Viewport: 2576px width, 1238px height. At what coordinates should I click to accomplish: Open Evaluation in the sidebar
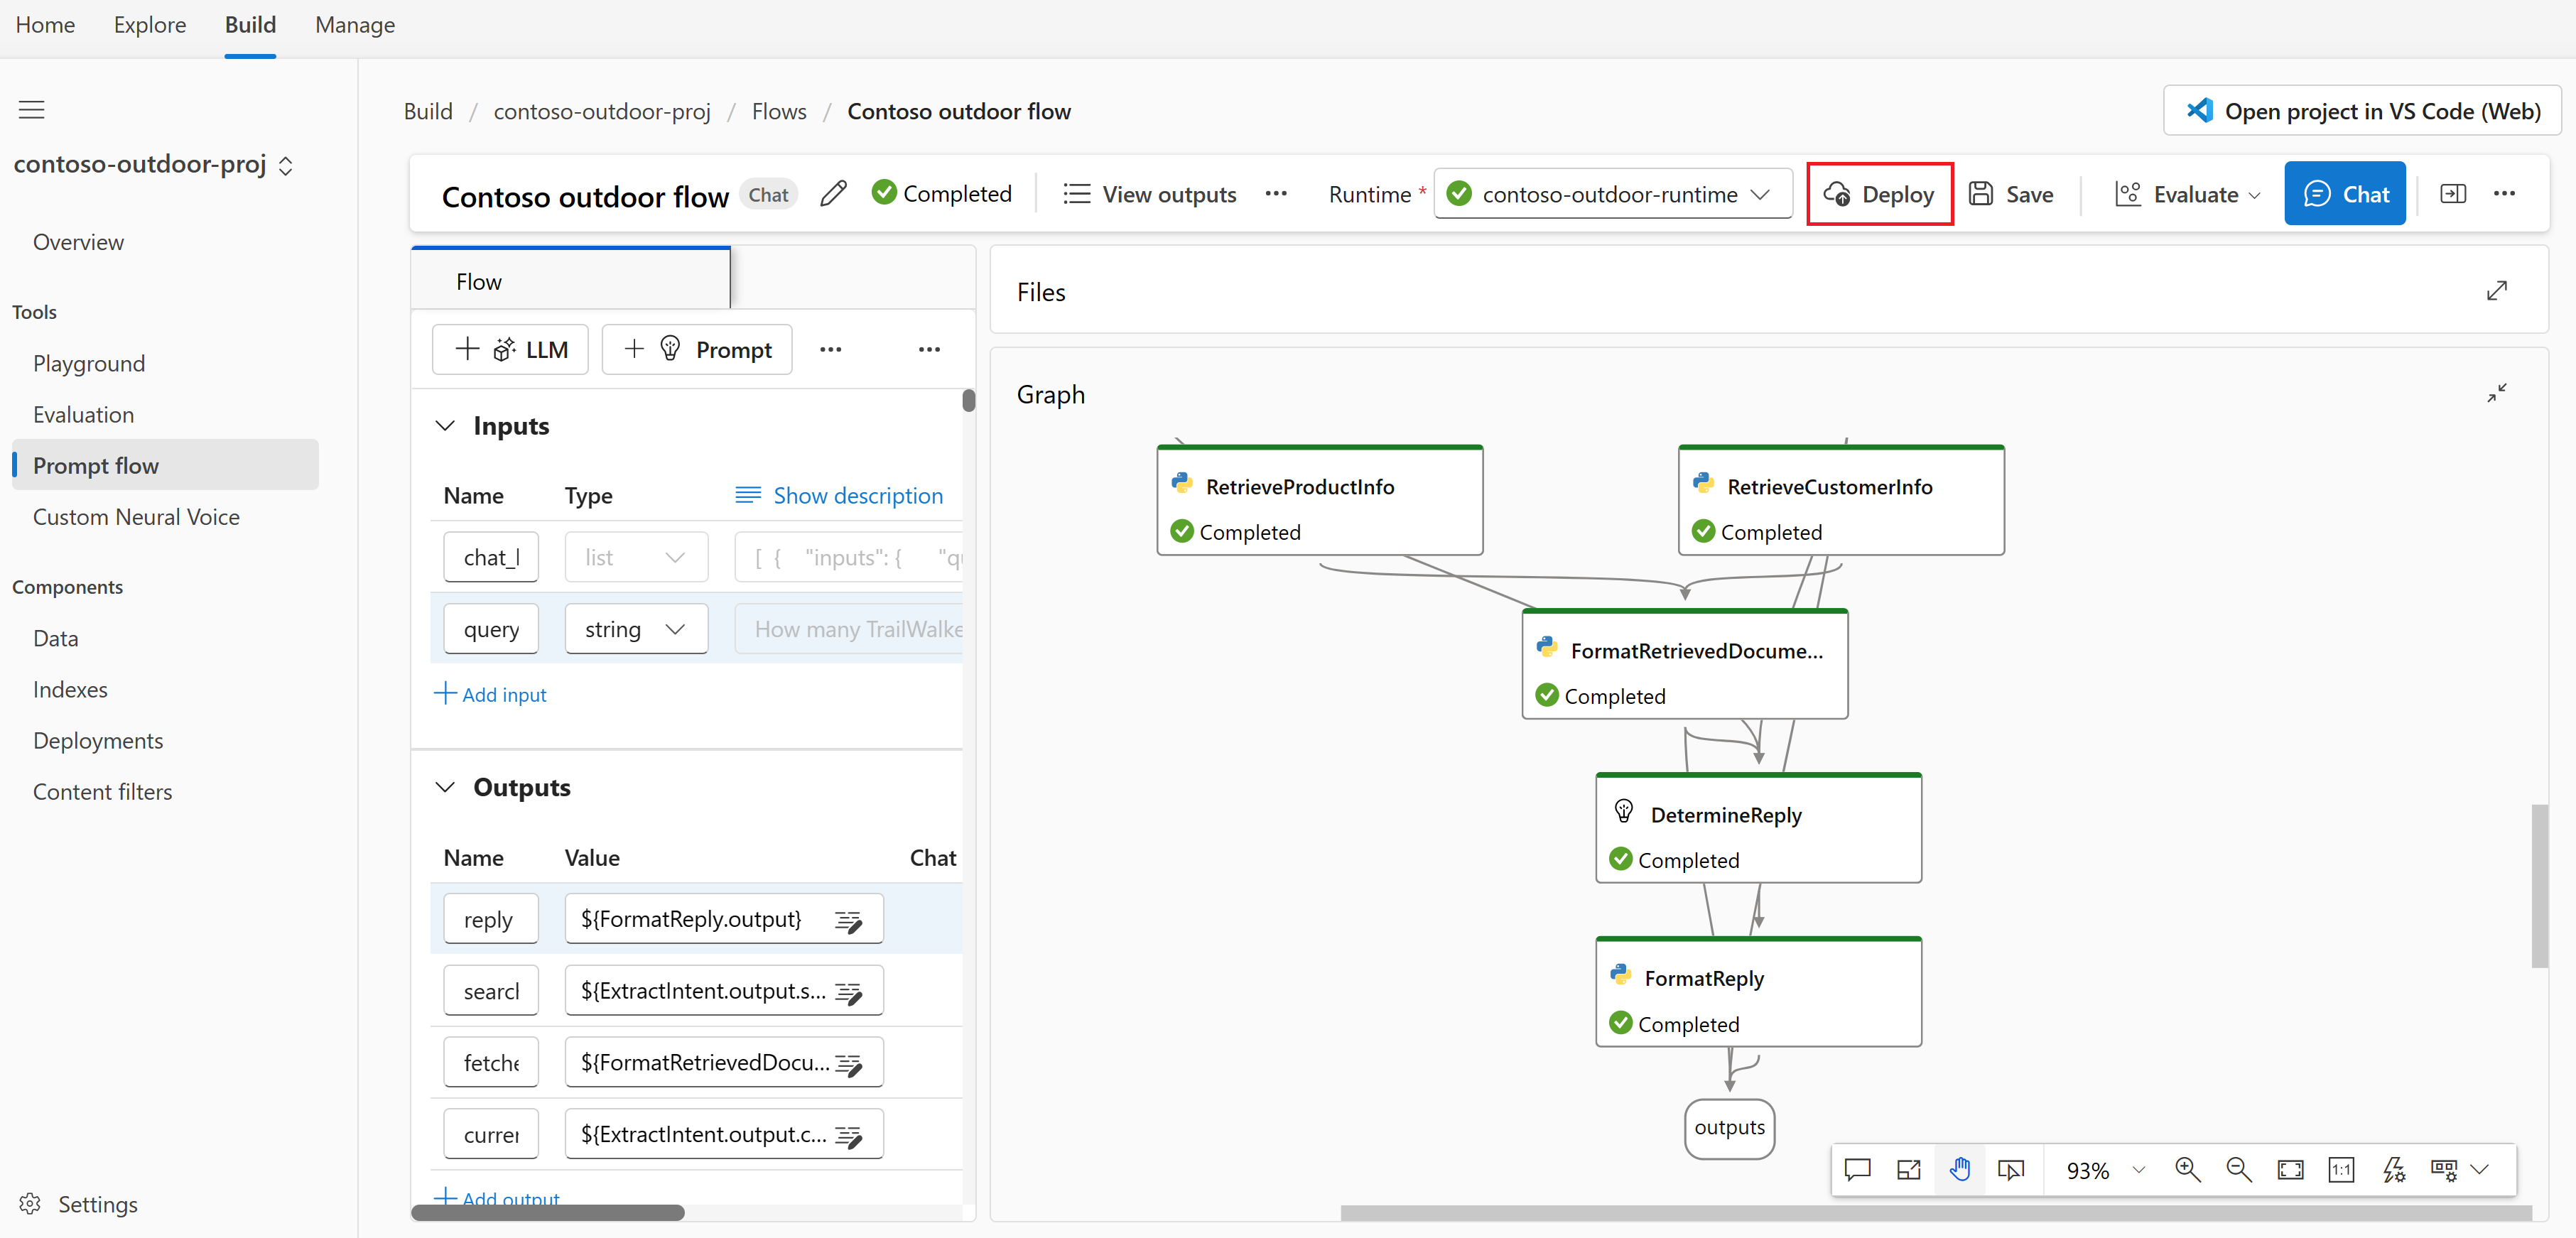[83, 415]
